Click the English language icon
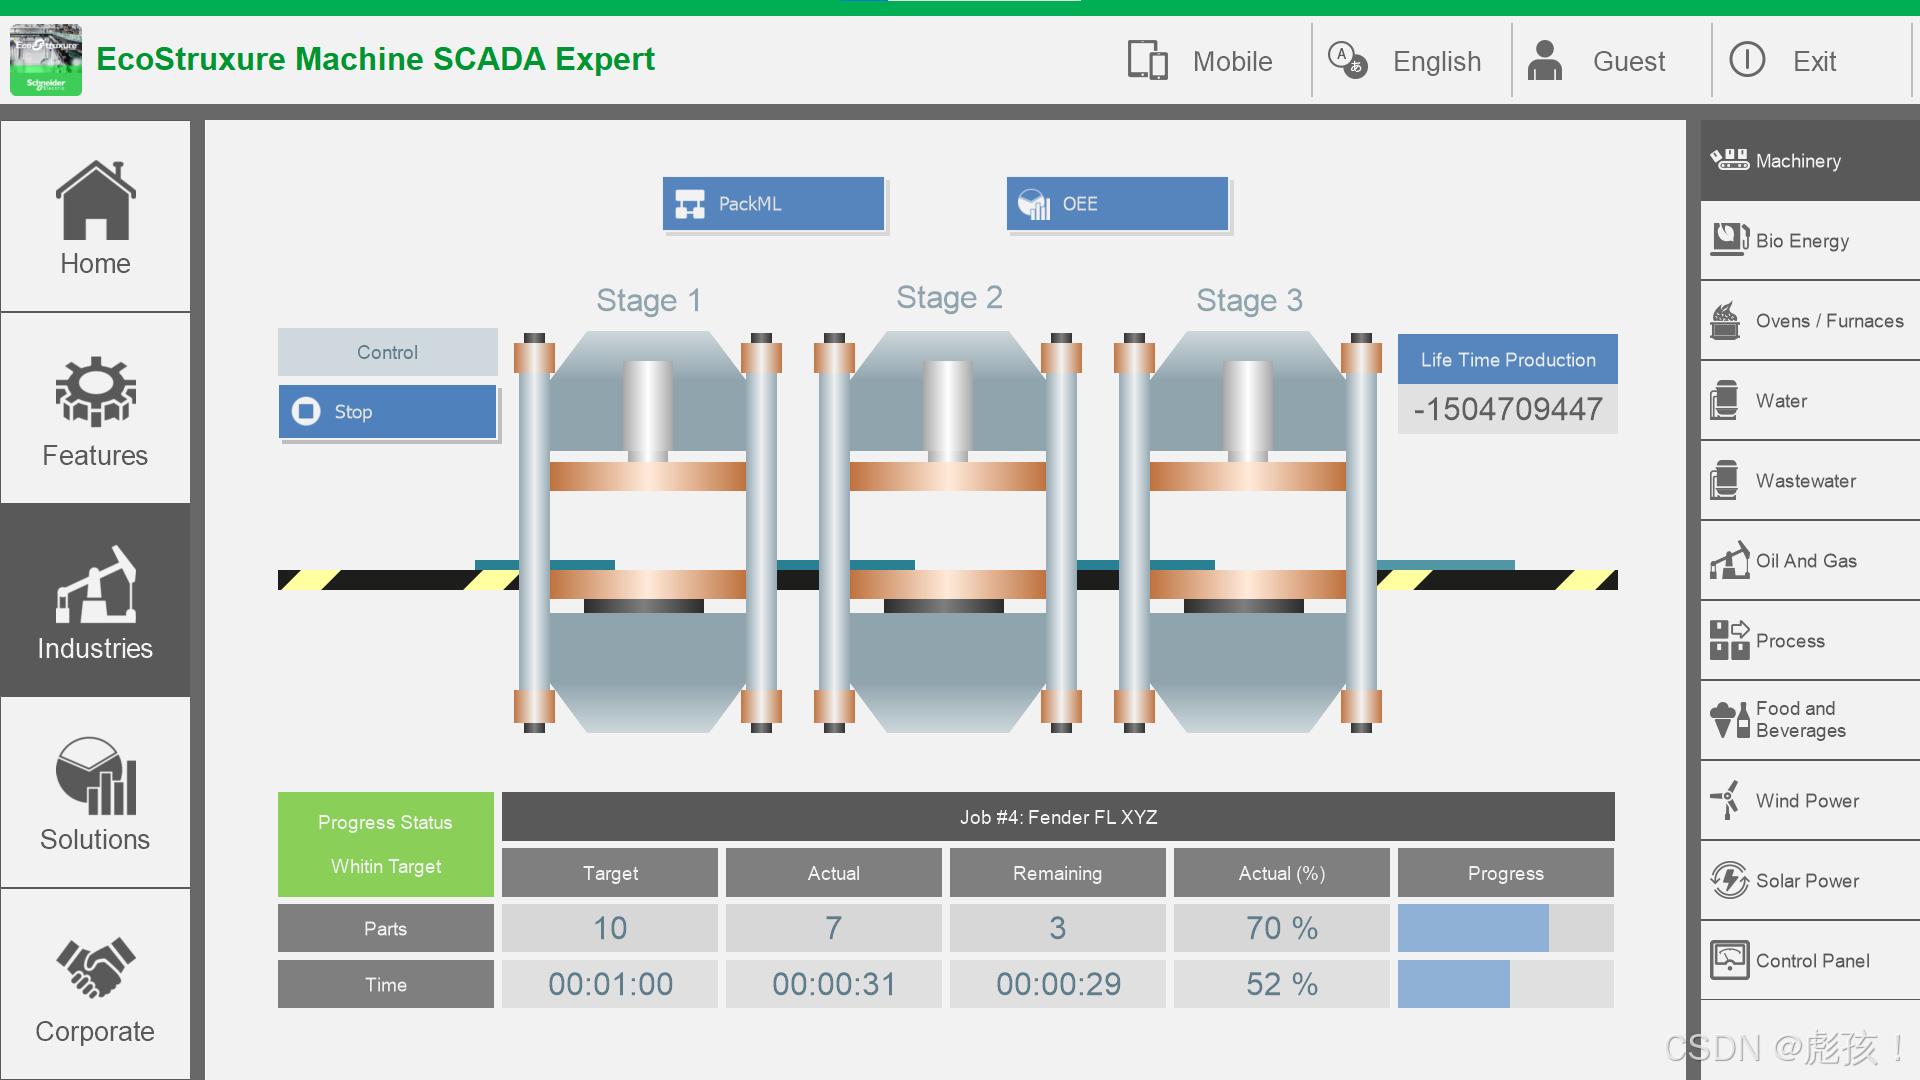The height and width of the screenshot is (1080, 1920). (1347, 59)
